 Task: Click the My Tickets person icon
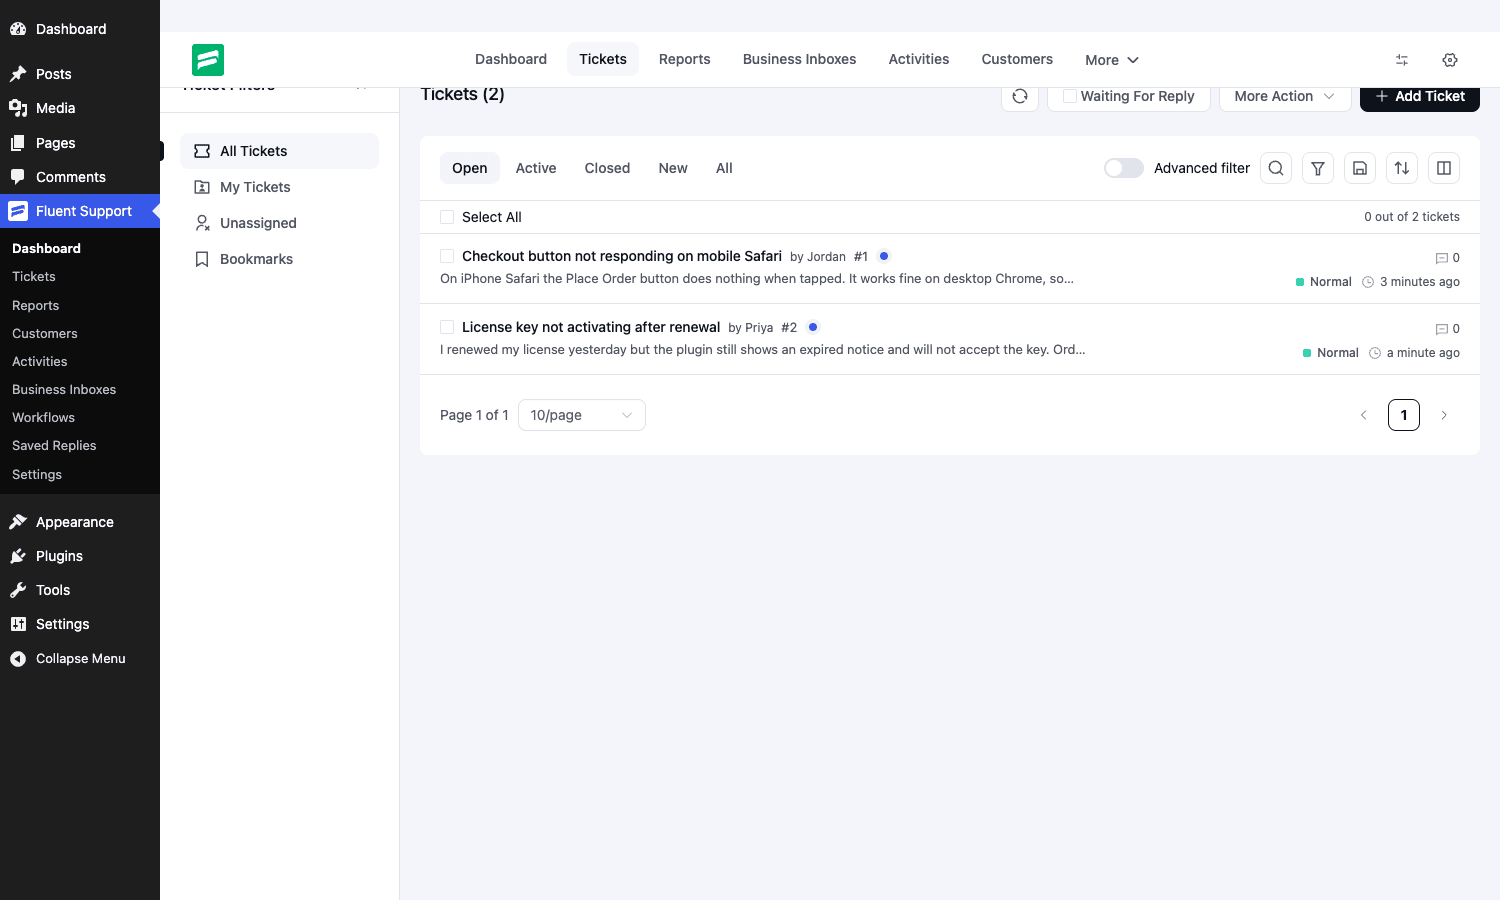pos(202,187)
